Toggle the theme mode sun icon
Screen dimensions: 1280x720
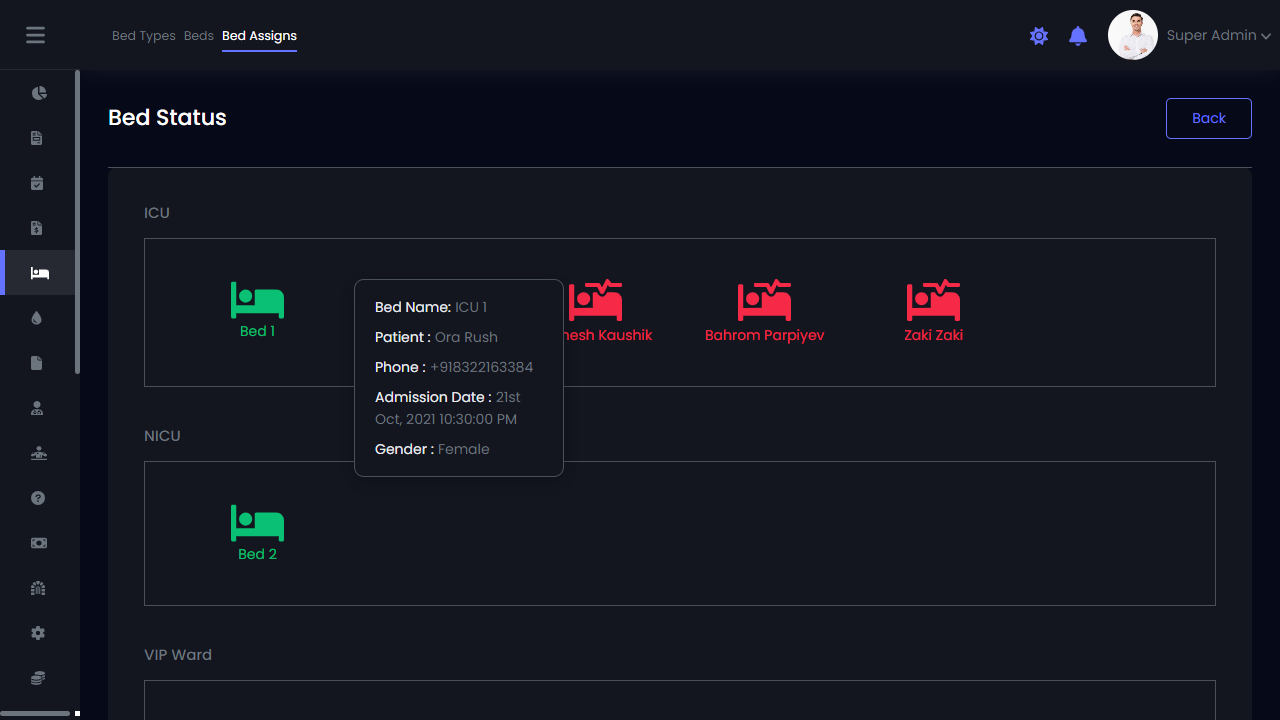[x=1039, y=36]
